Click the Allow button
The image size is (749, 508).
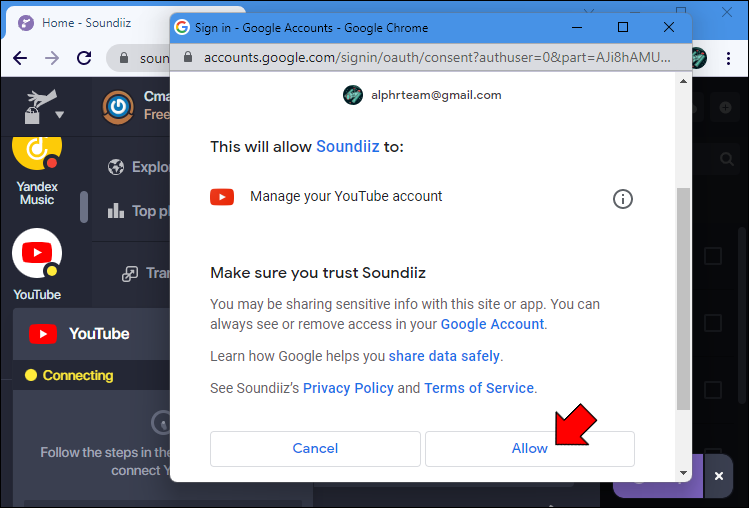(530, 449)
